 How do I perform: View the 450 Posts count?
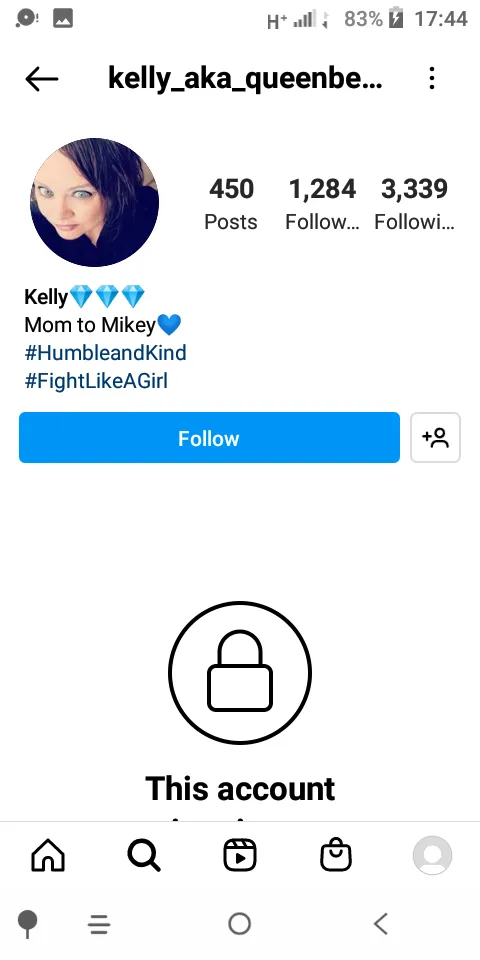tap(231, 204)
